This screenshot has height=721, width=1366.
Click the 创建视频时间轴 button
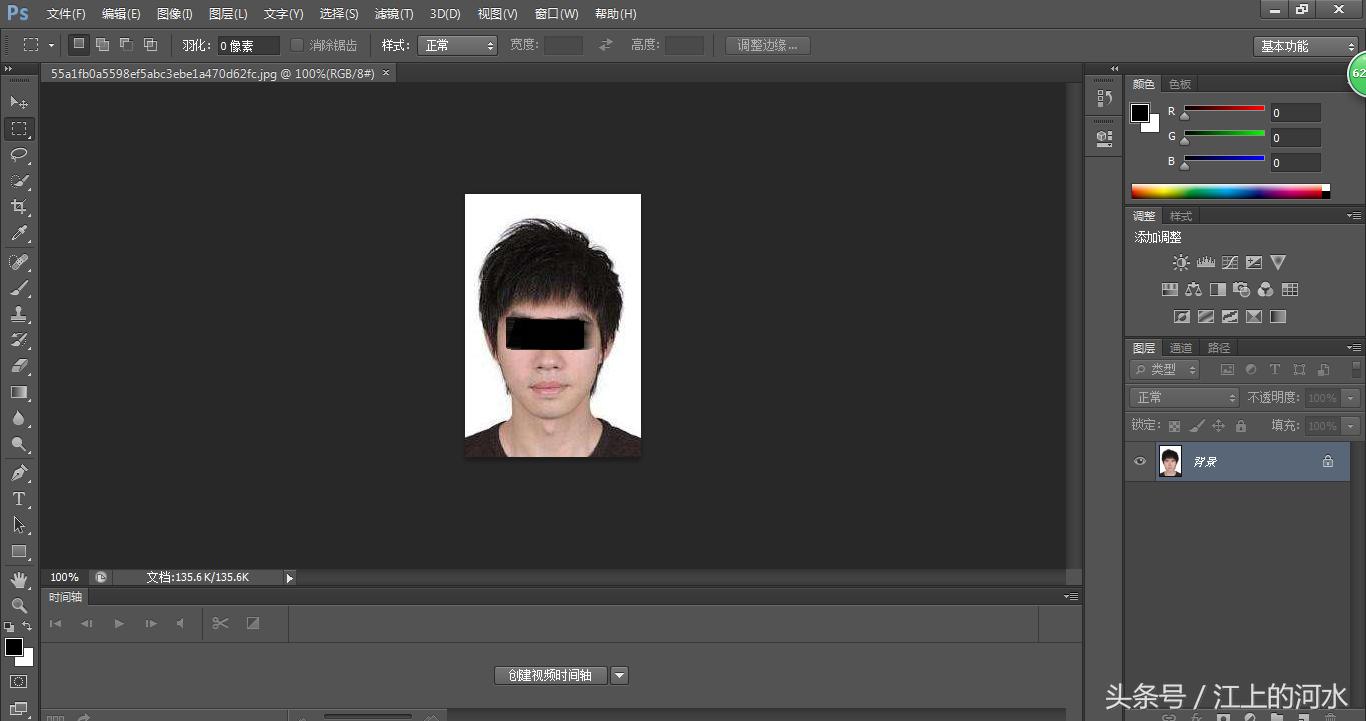point(549,675)
